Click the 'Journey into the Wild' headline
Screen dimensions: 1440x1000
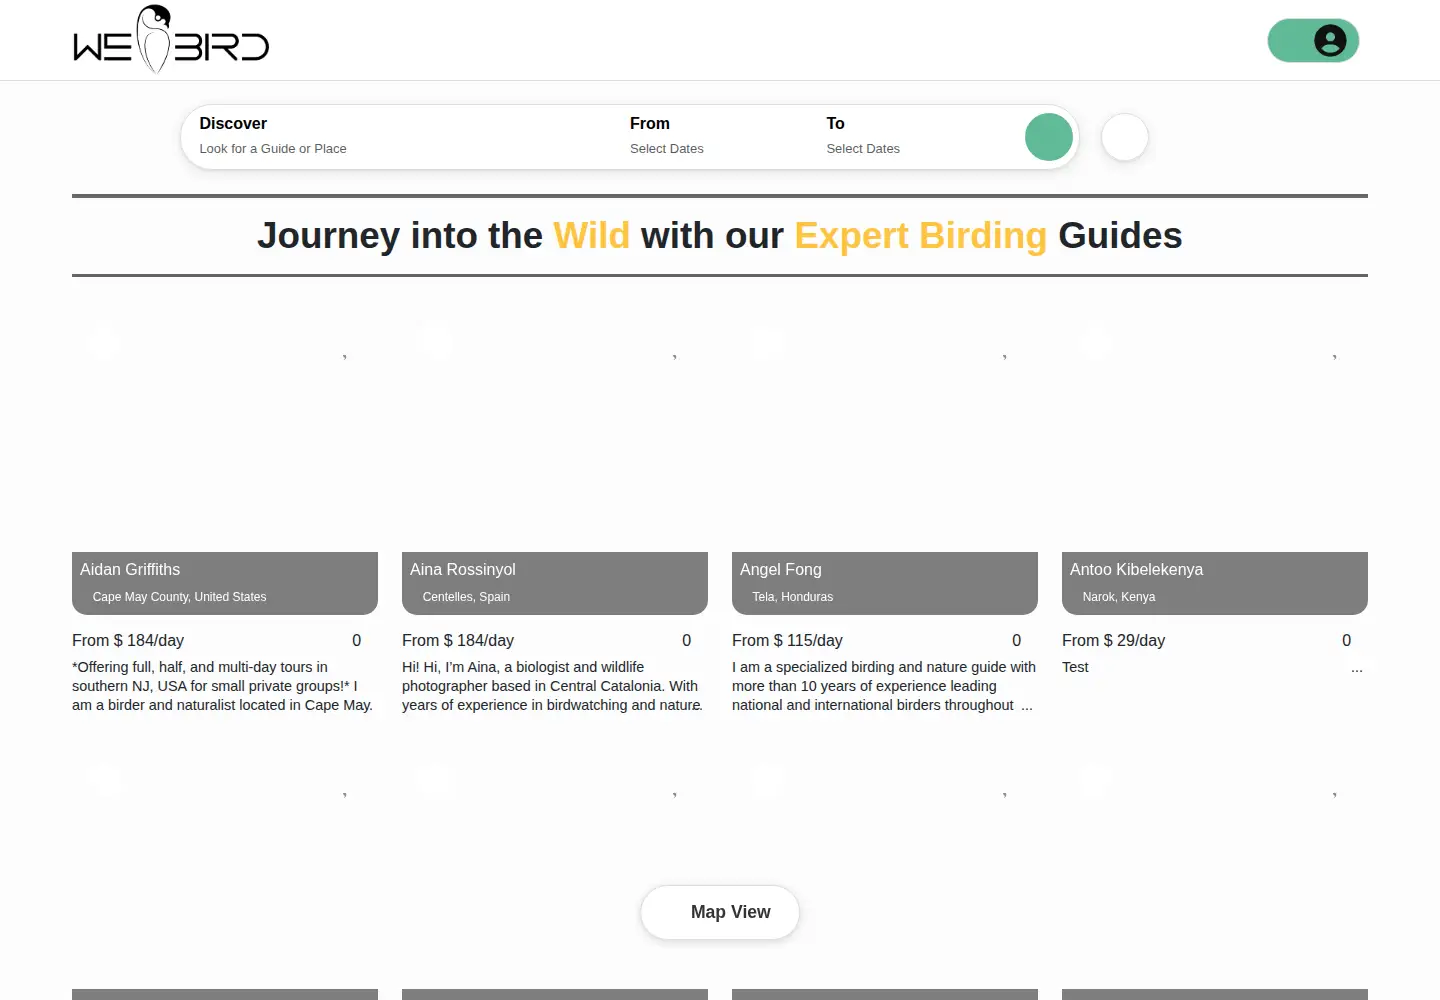(x=720, y=236)
